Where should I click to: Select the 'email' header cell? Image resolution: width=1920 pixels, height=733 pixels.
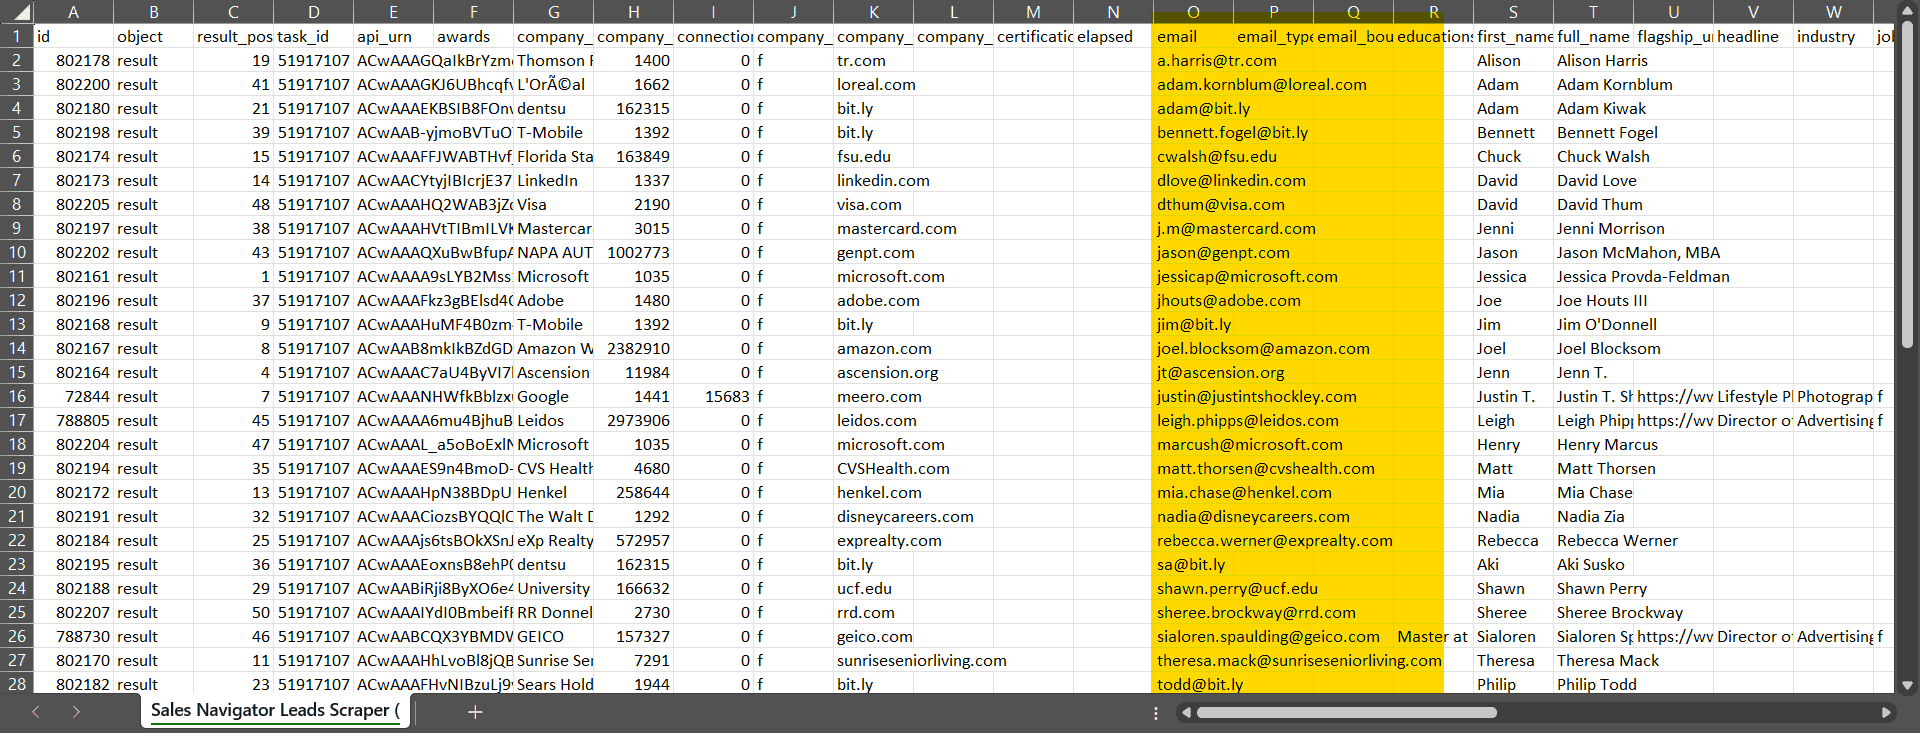1193,36
